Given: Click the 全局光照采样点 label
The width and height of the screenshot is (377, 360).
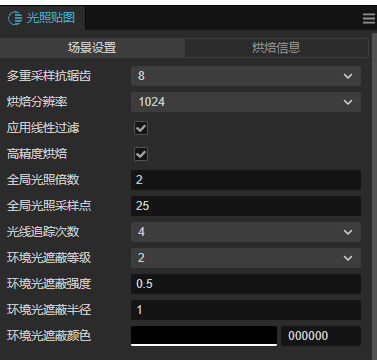Looking at the screenshot, I should click(49, 206).
